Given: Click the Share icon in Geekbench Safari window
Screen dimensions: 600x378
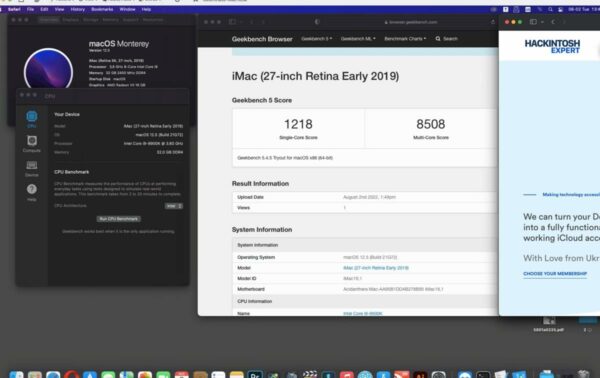Looking at the screenshot, I should (x=493, y=22).
